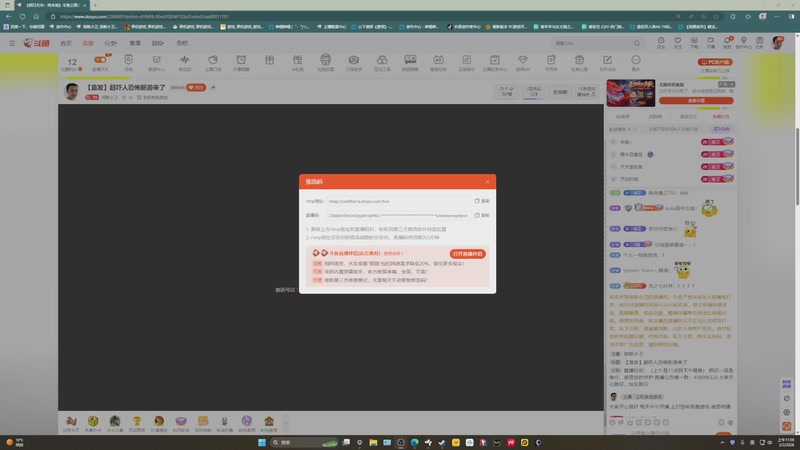Switch to the 钻粉(12) tab
This screenshot has height=450, width=800.
click(x=720, y=116)
